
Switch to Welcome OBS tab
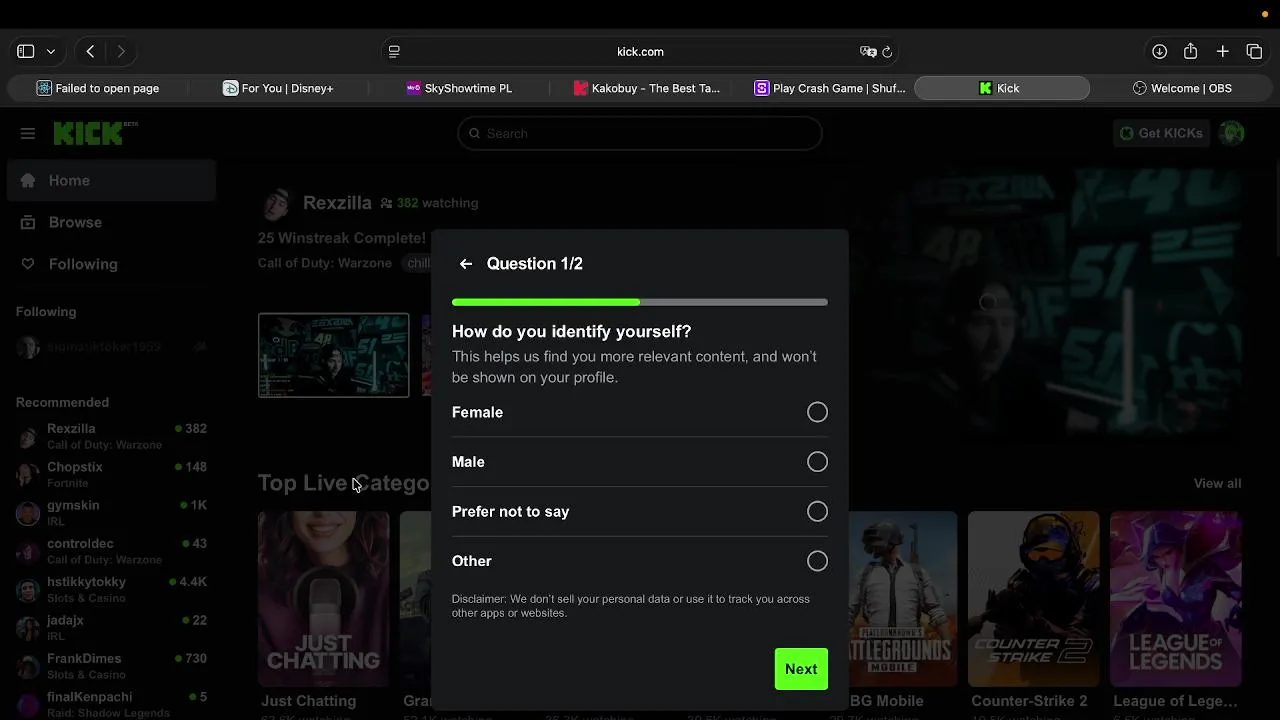(1181, 88)
